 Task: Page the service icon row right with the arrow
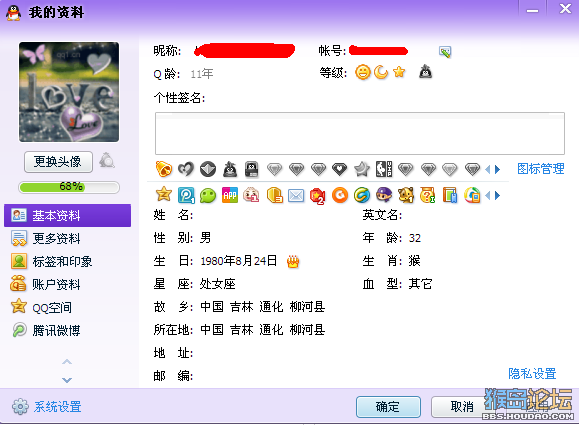pos(497,195)
